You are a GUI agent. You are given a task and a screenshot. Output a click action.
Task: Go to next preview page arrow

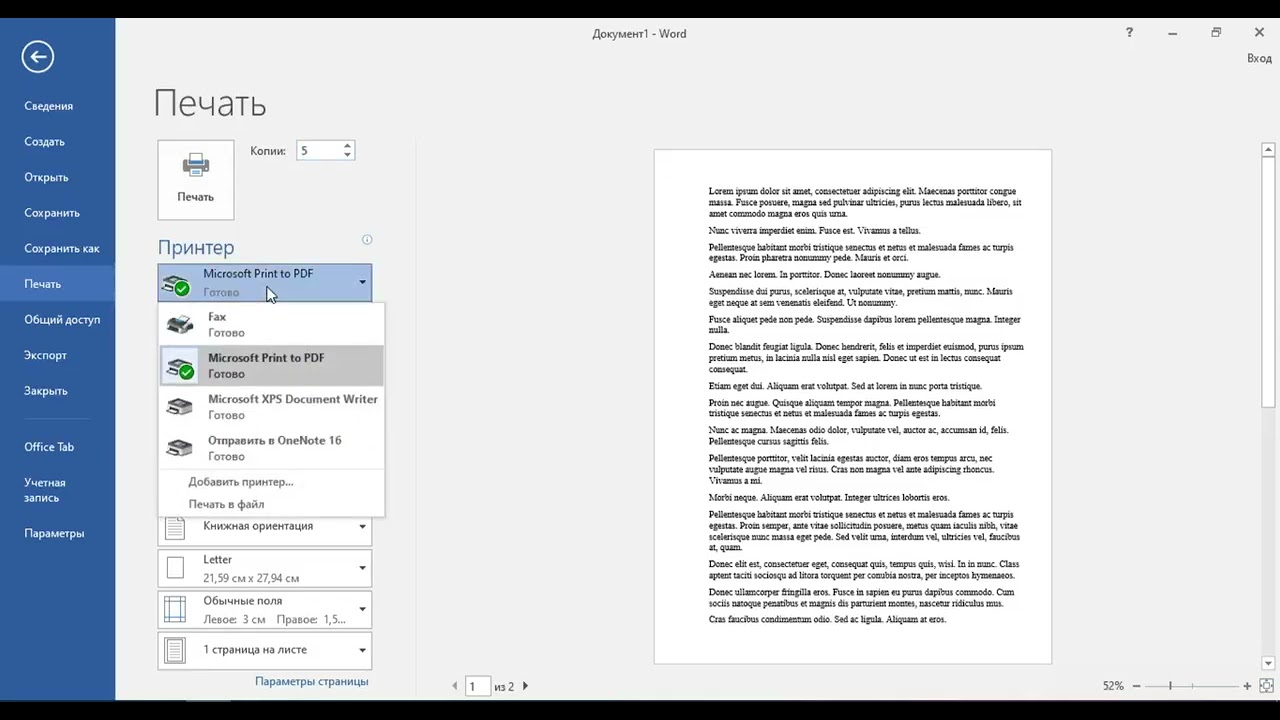pos(525,686)
